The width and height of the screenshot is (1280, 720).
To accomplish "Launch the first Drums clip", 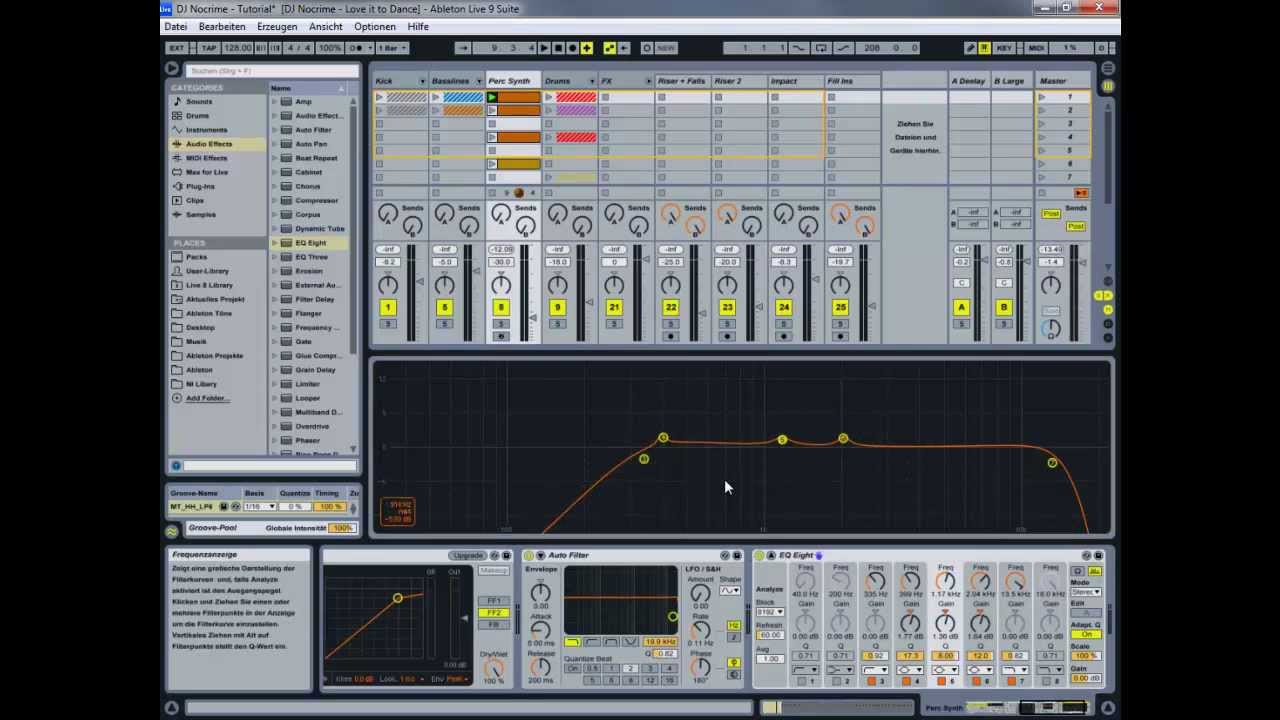I will pyautogui.click(x=549, y=97).
